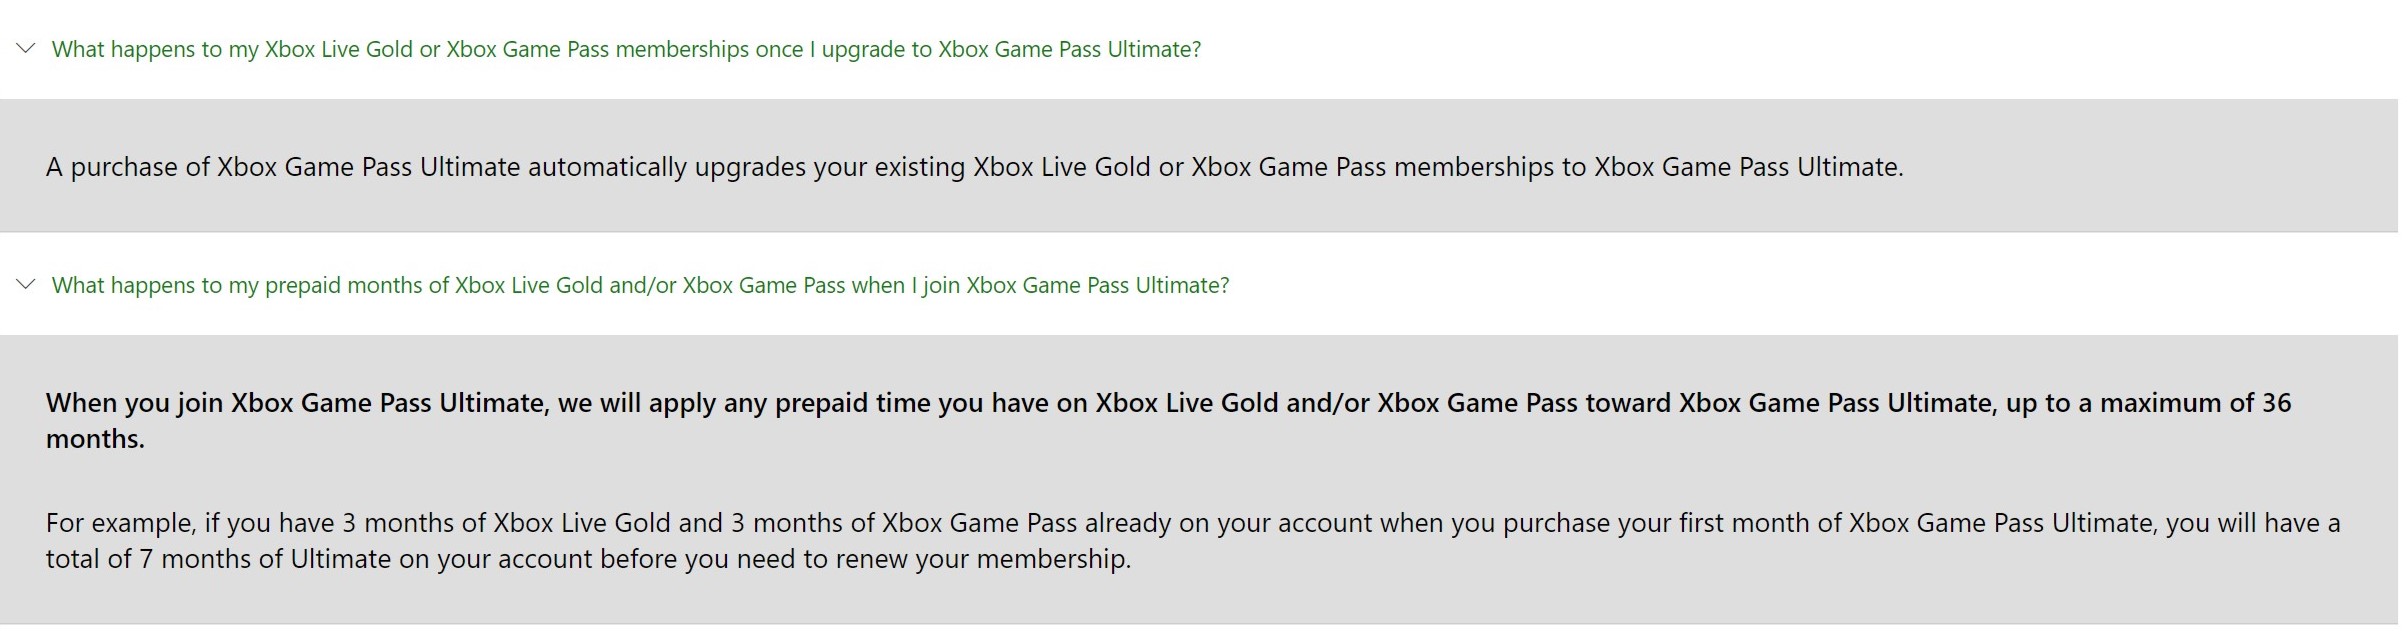Collapse the chevron beside the prepaid months question
2407x631 pixels.
(26, 284)
